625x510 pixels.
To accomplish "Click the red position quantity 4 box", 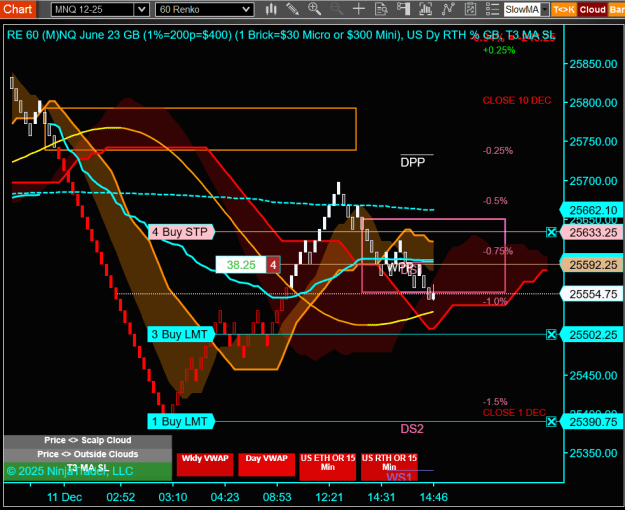I will tap(273, 265).
